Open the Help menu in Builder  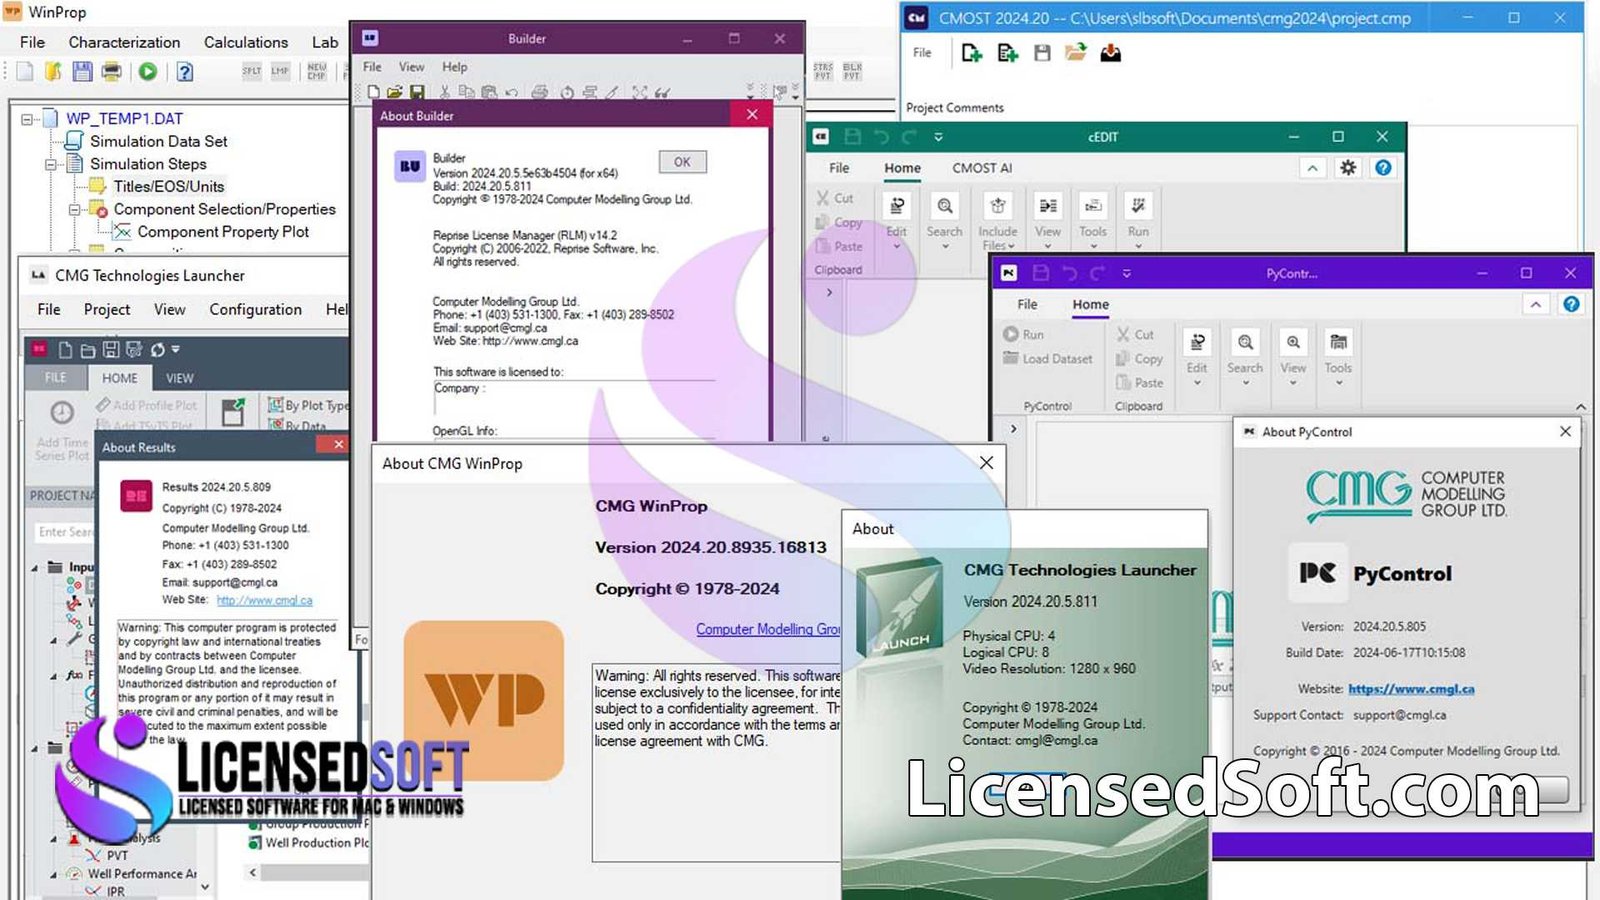click(455, 67)
